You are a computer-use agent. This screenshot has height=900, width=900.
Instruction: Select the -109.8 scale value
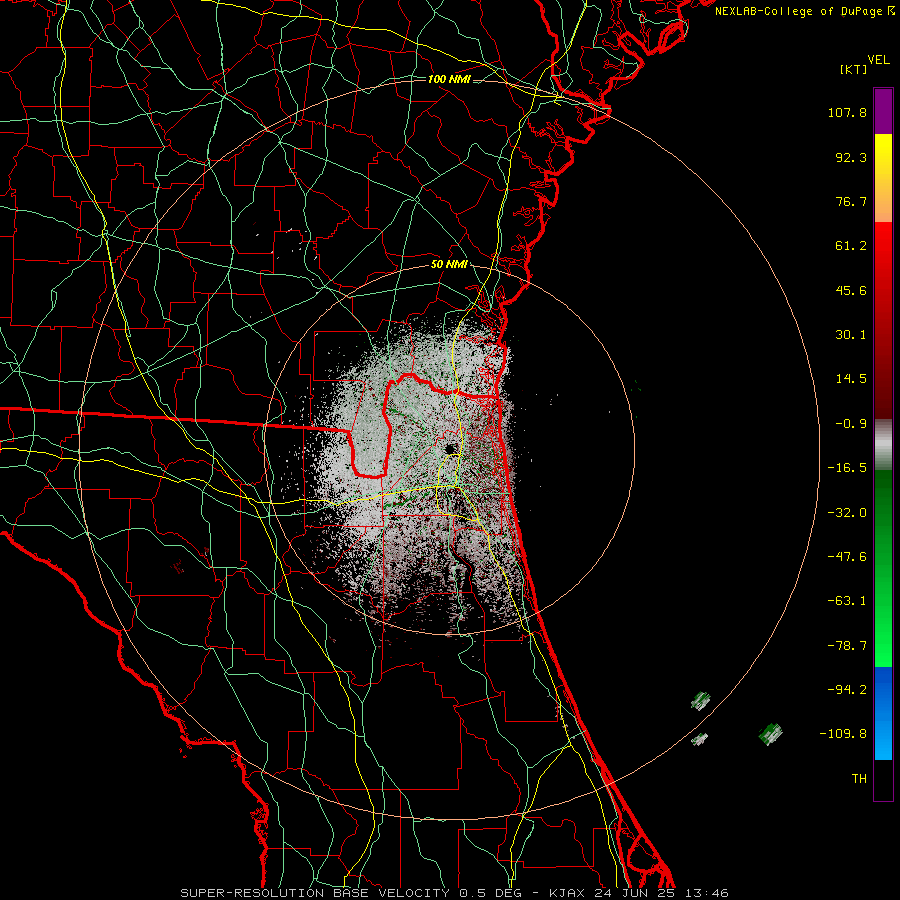pos(843,734)
